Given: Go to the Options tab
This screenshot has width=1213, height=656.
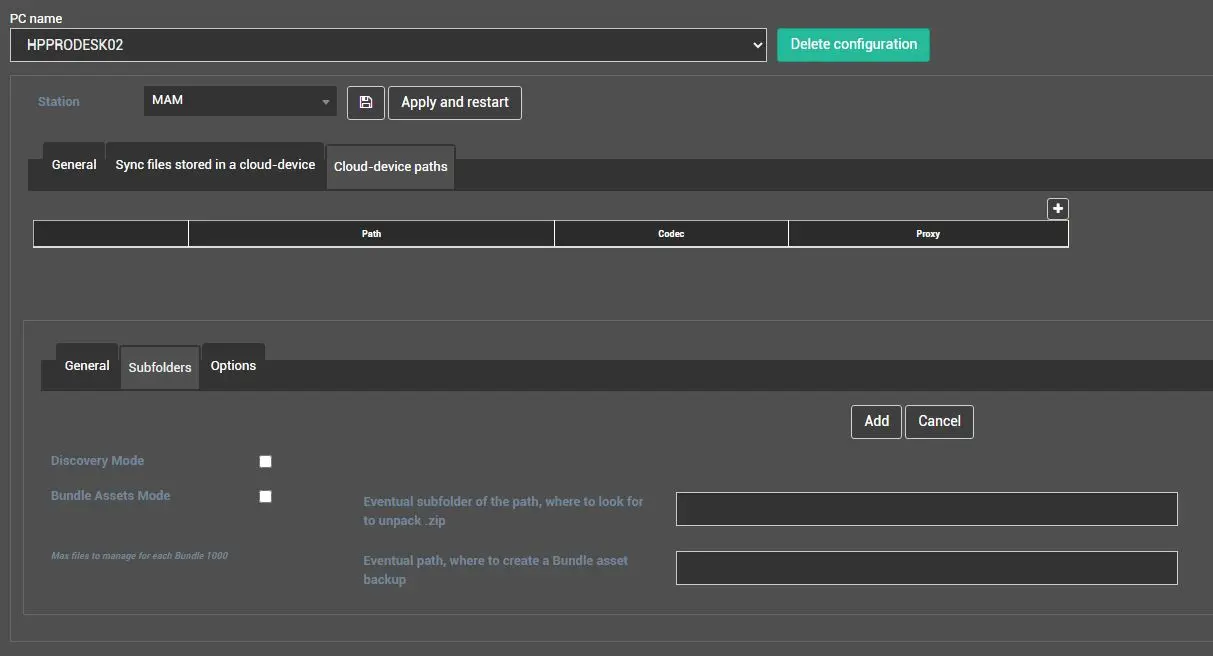Looking at the screenshot, I should 233,366.
